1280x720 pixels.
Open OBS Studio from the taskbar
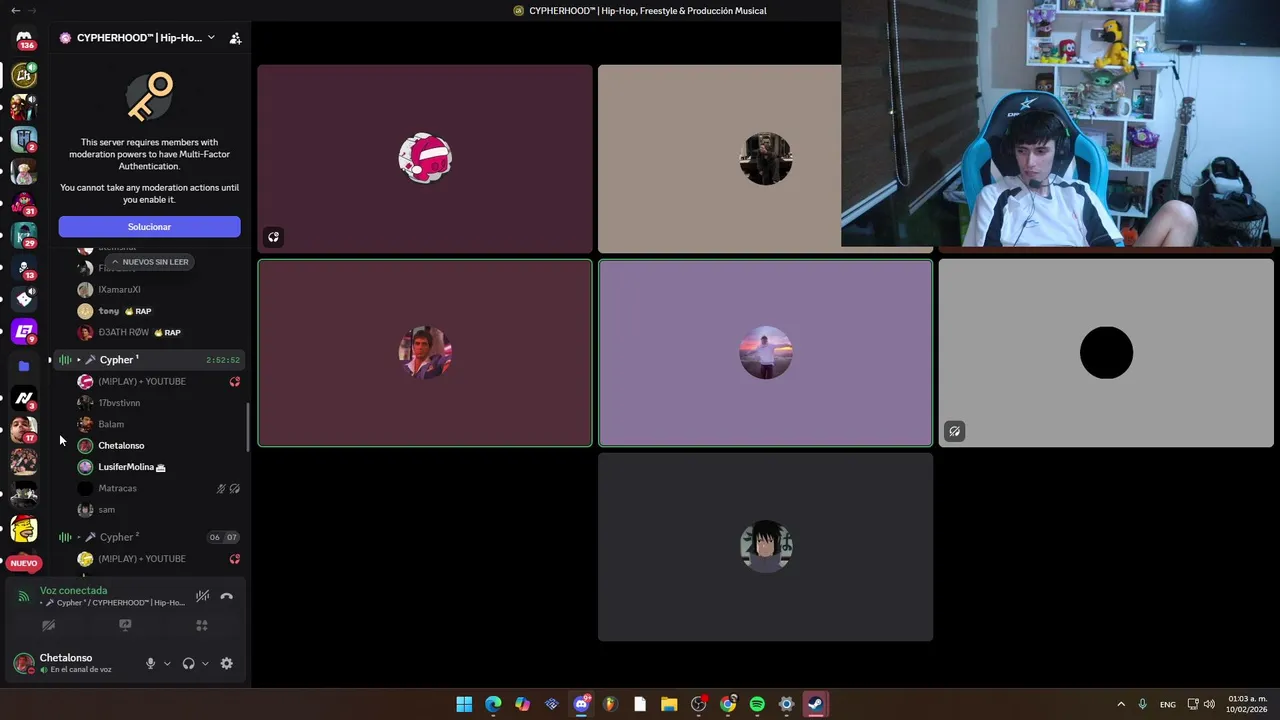[x=699, y=704]
